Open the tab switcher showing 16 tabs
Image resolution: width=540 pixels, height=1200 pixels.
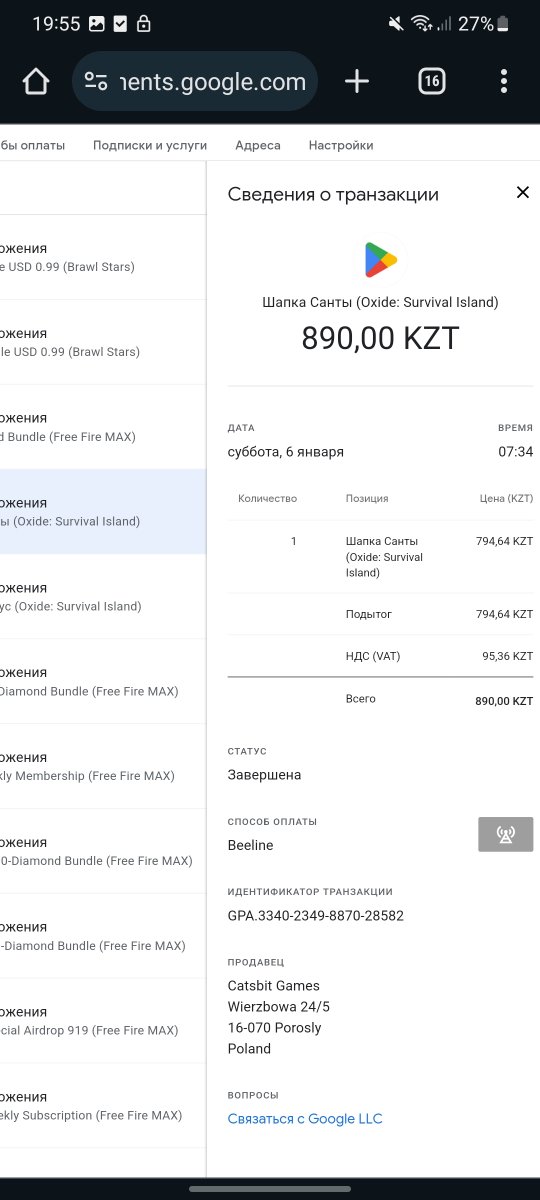click(431, 82)
